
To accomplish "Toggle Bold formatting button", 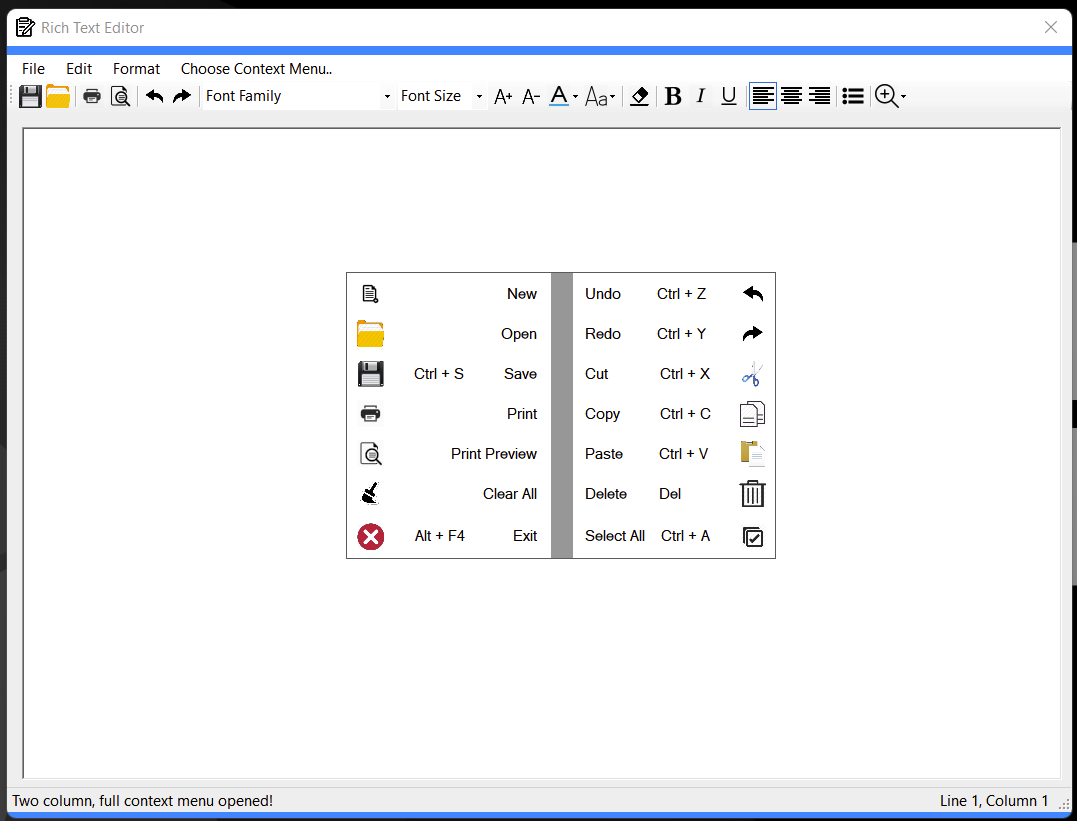I will [x=673, y=96].
